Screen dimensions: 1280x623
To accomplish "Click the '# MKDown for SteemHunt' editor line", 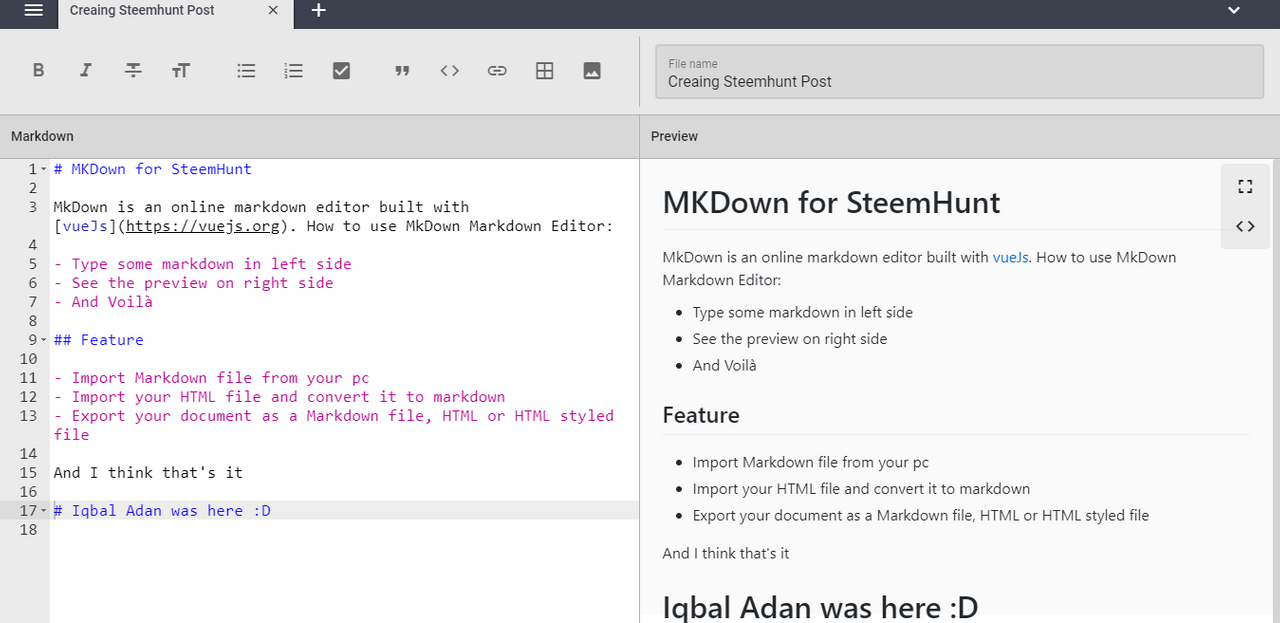I will pyautogui.click(x=153, y=169).
